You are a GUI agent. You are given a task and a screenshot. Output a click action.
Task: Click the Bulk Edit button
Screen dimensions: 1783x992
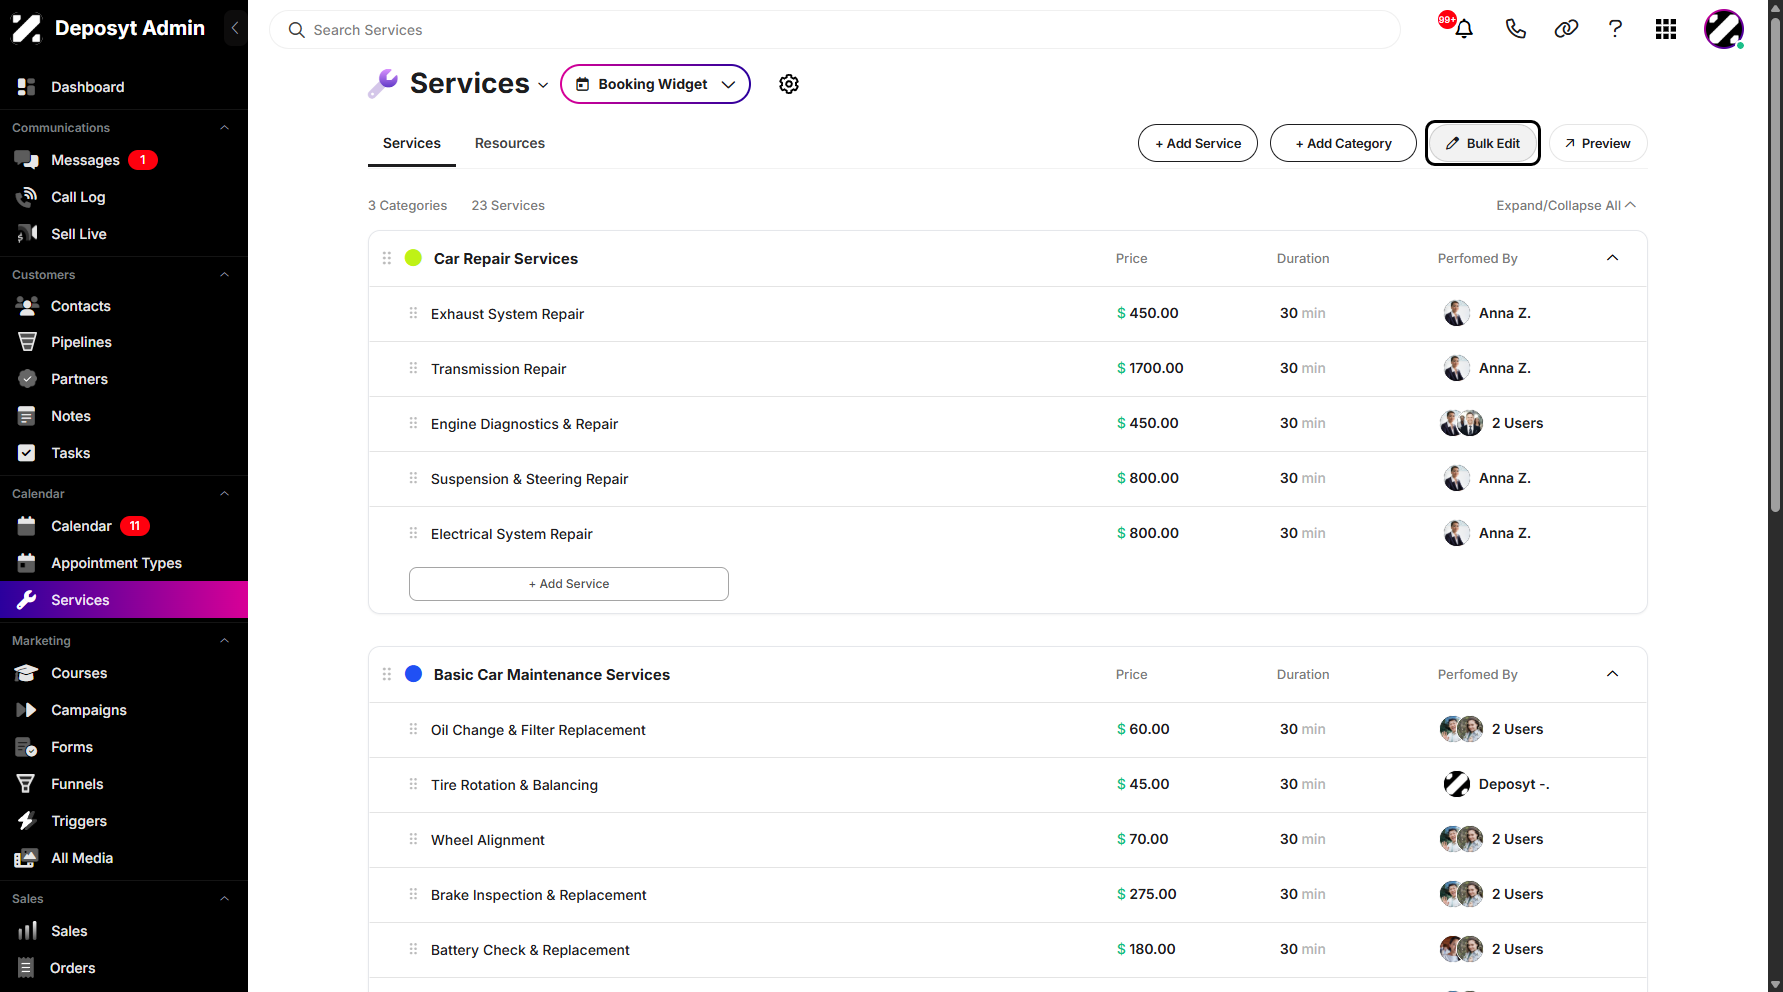[x=1482, y=143]
